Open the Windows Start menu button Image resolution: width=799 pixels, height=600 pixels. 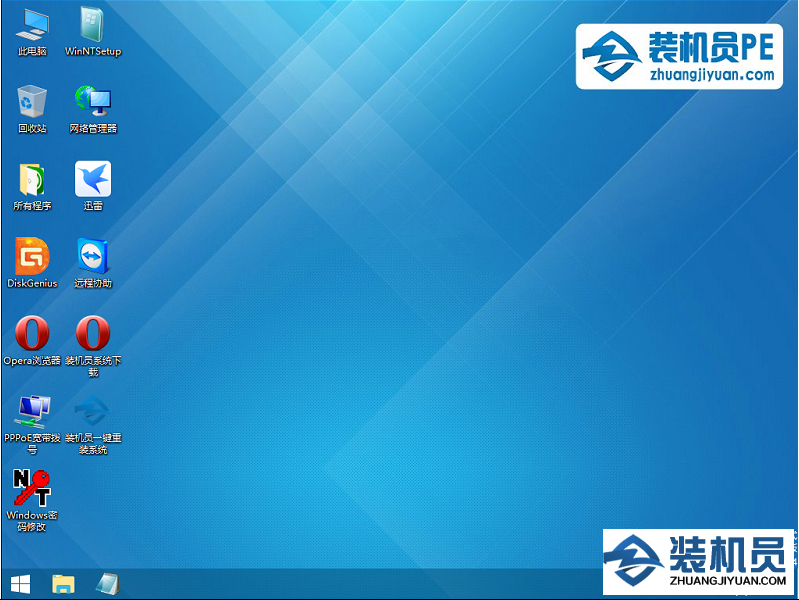pos(19,583)
